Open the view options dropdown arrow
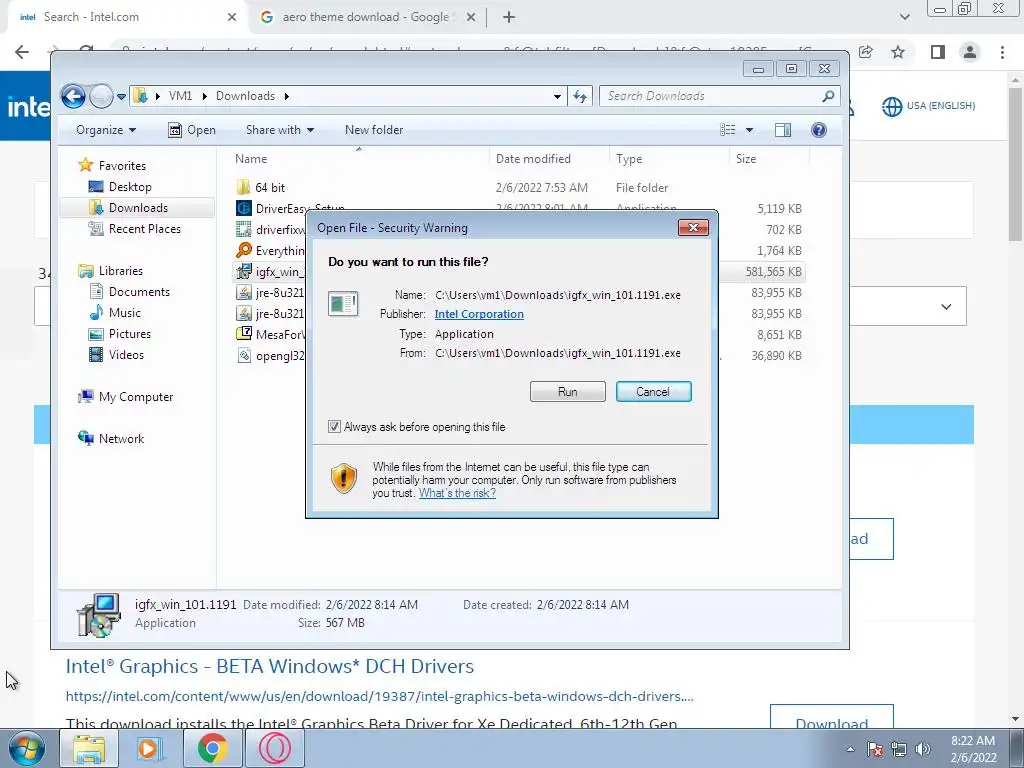This screenshot has height=768, width=1024. coord(749,130)
